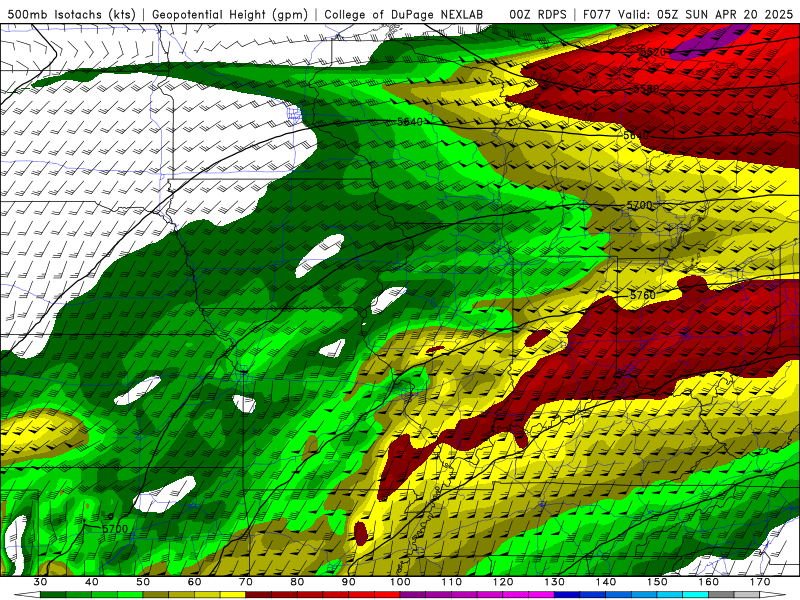This screenshot has width=800, height=600.
Task: Click the 5580 height contour label
Action: click(x=646, y=89)
